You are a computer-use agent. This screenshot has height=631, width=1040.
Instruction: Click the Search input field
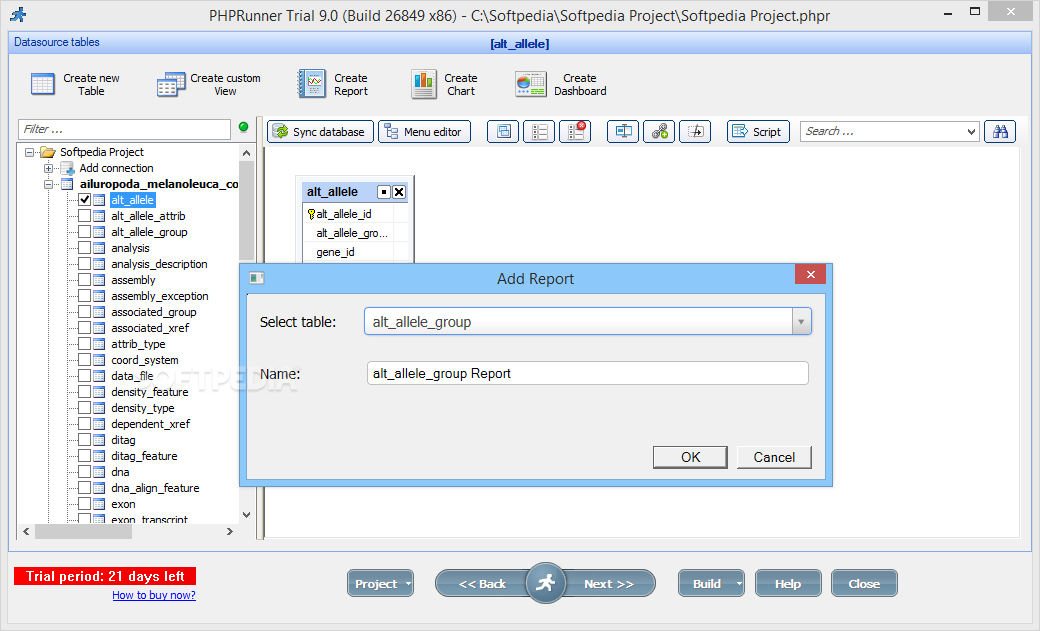883,131
